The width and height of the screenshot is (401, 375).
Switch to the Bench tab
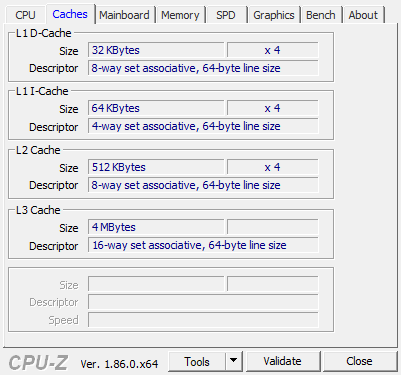tap(321, 15)
